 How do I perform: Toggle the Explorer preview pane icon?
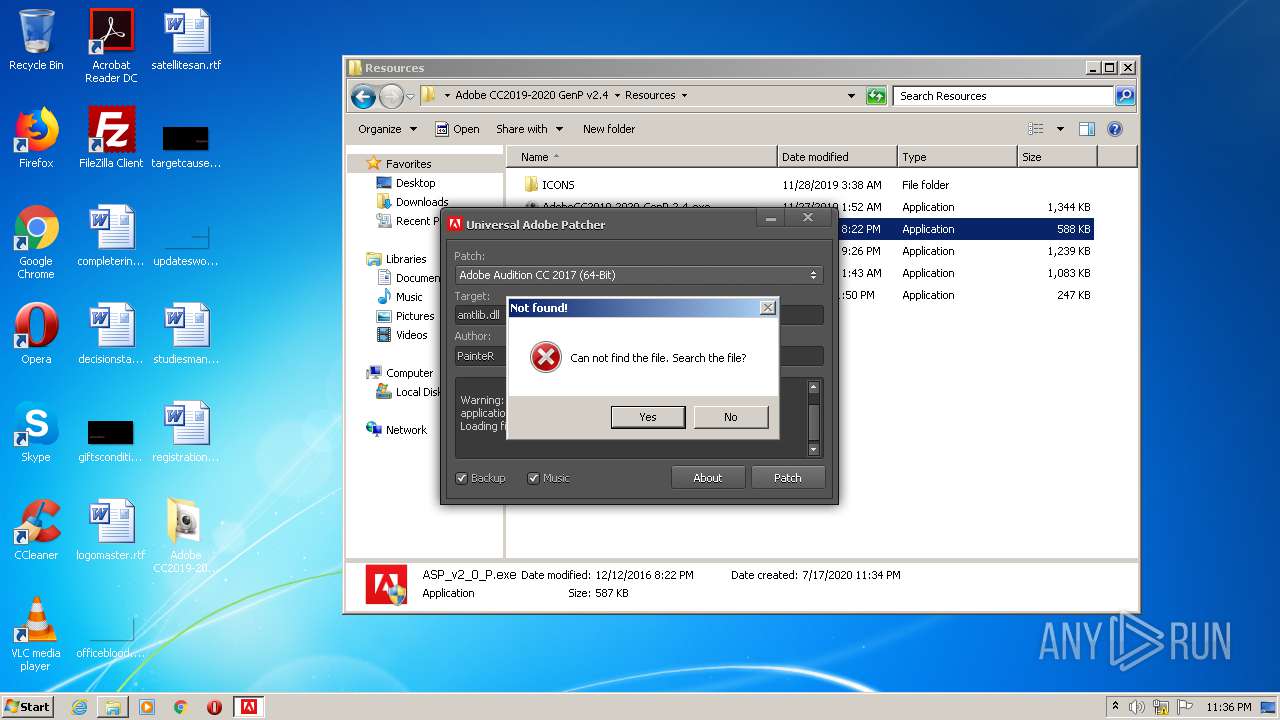click(x=1087, y=129)
